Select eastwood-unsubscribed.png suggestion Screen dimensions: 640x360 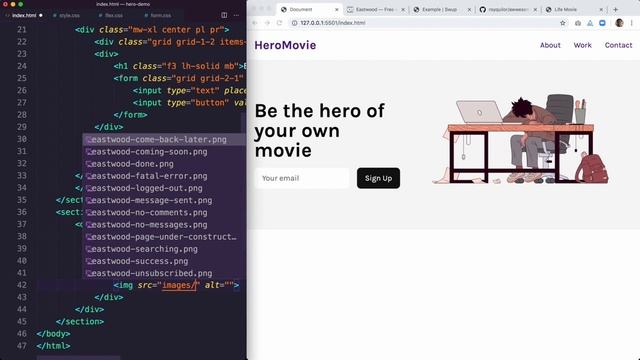(164, 273)
